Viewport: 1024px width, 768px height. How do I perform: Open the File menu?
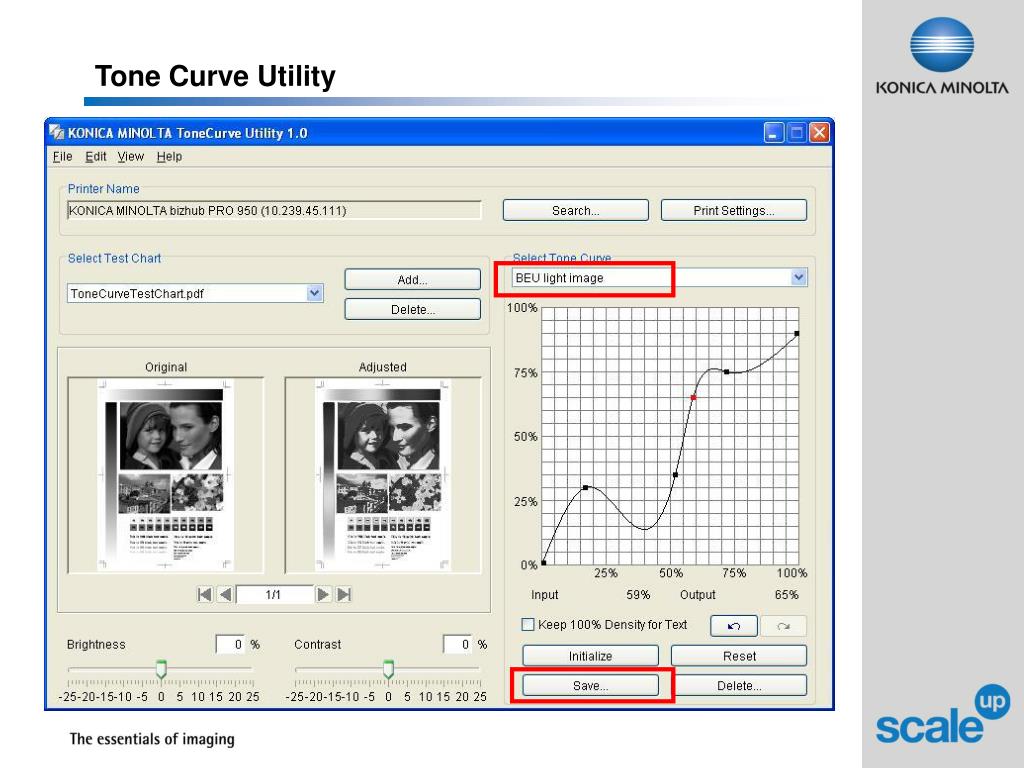[x=63, y=157]
